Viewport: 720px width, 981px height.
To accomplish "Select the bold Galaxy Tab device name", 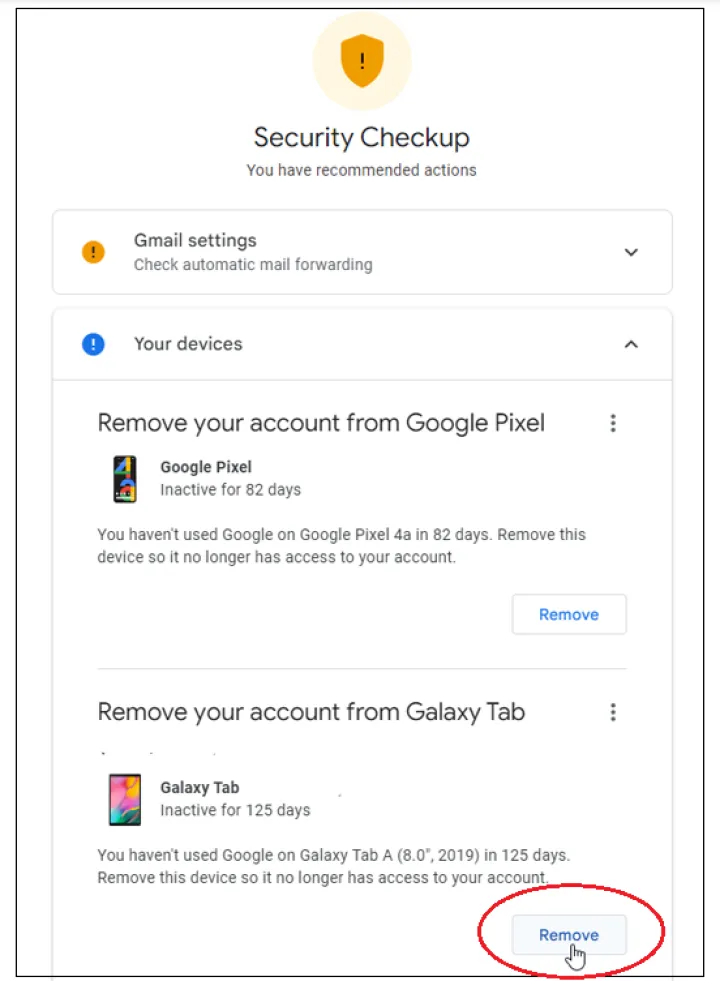I will [200, 787].
